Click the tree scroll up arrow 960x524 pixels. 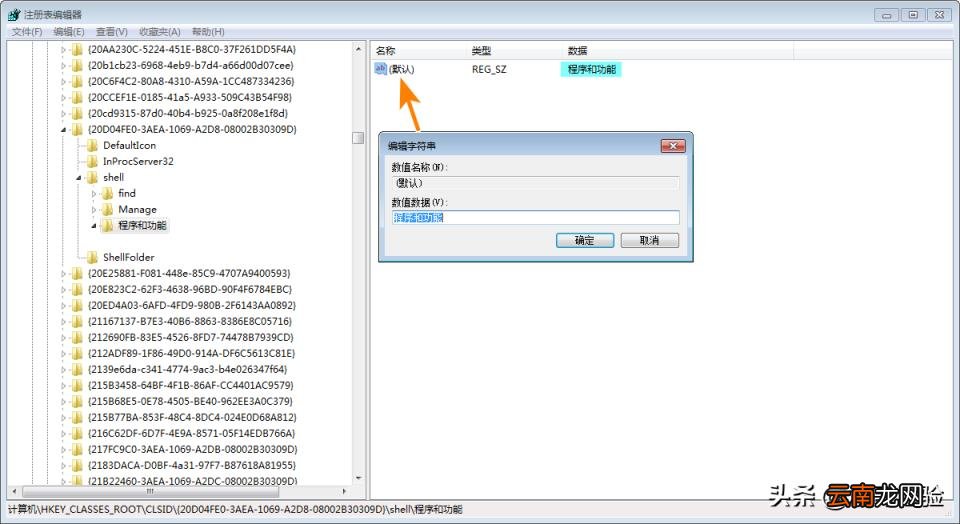pos(359,49)
